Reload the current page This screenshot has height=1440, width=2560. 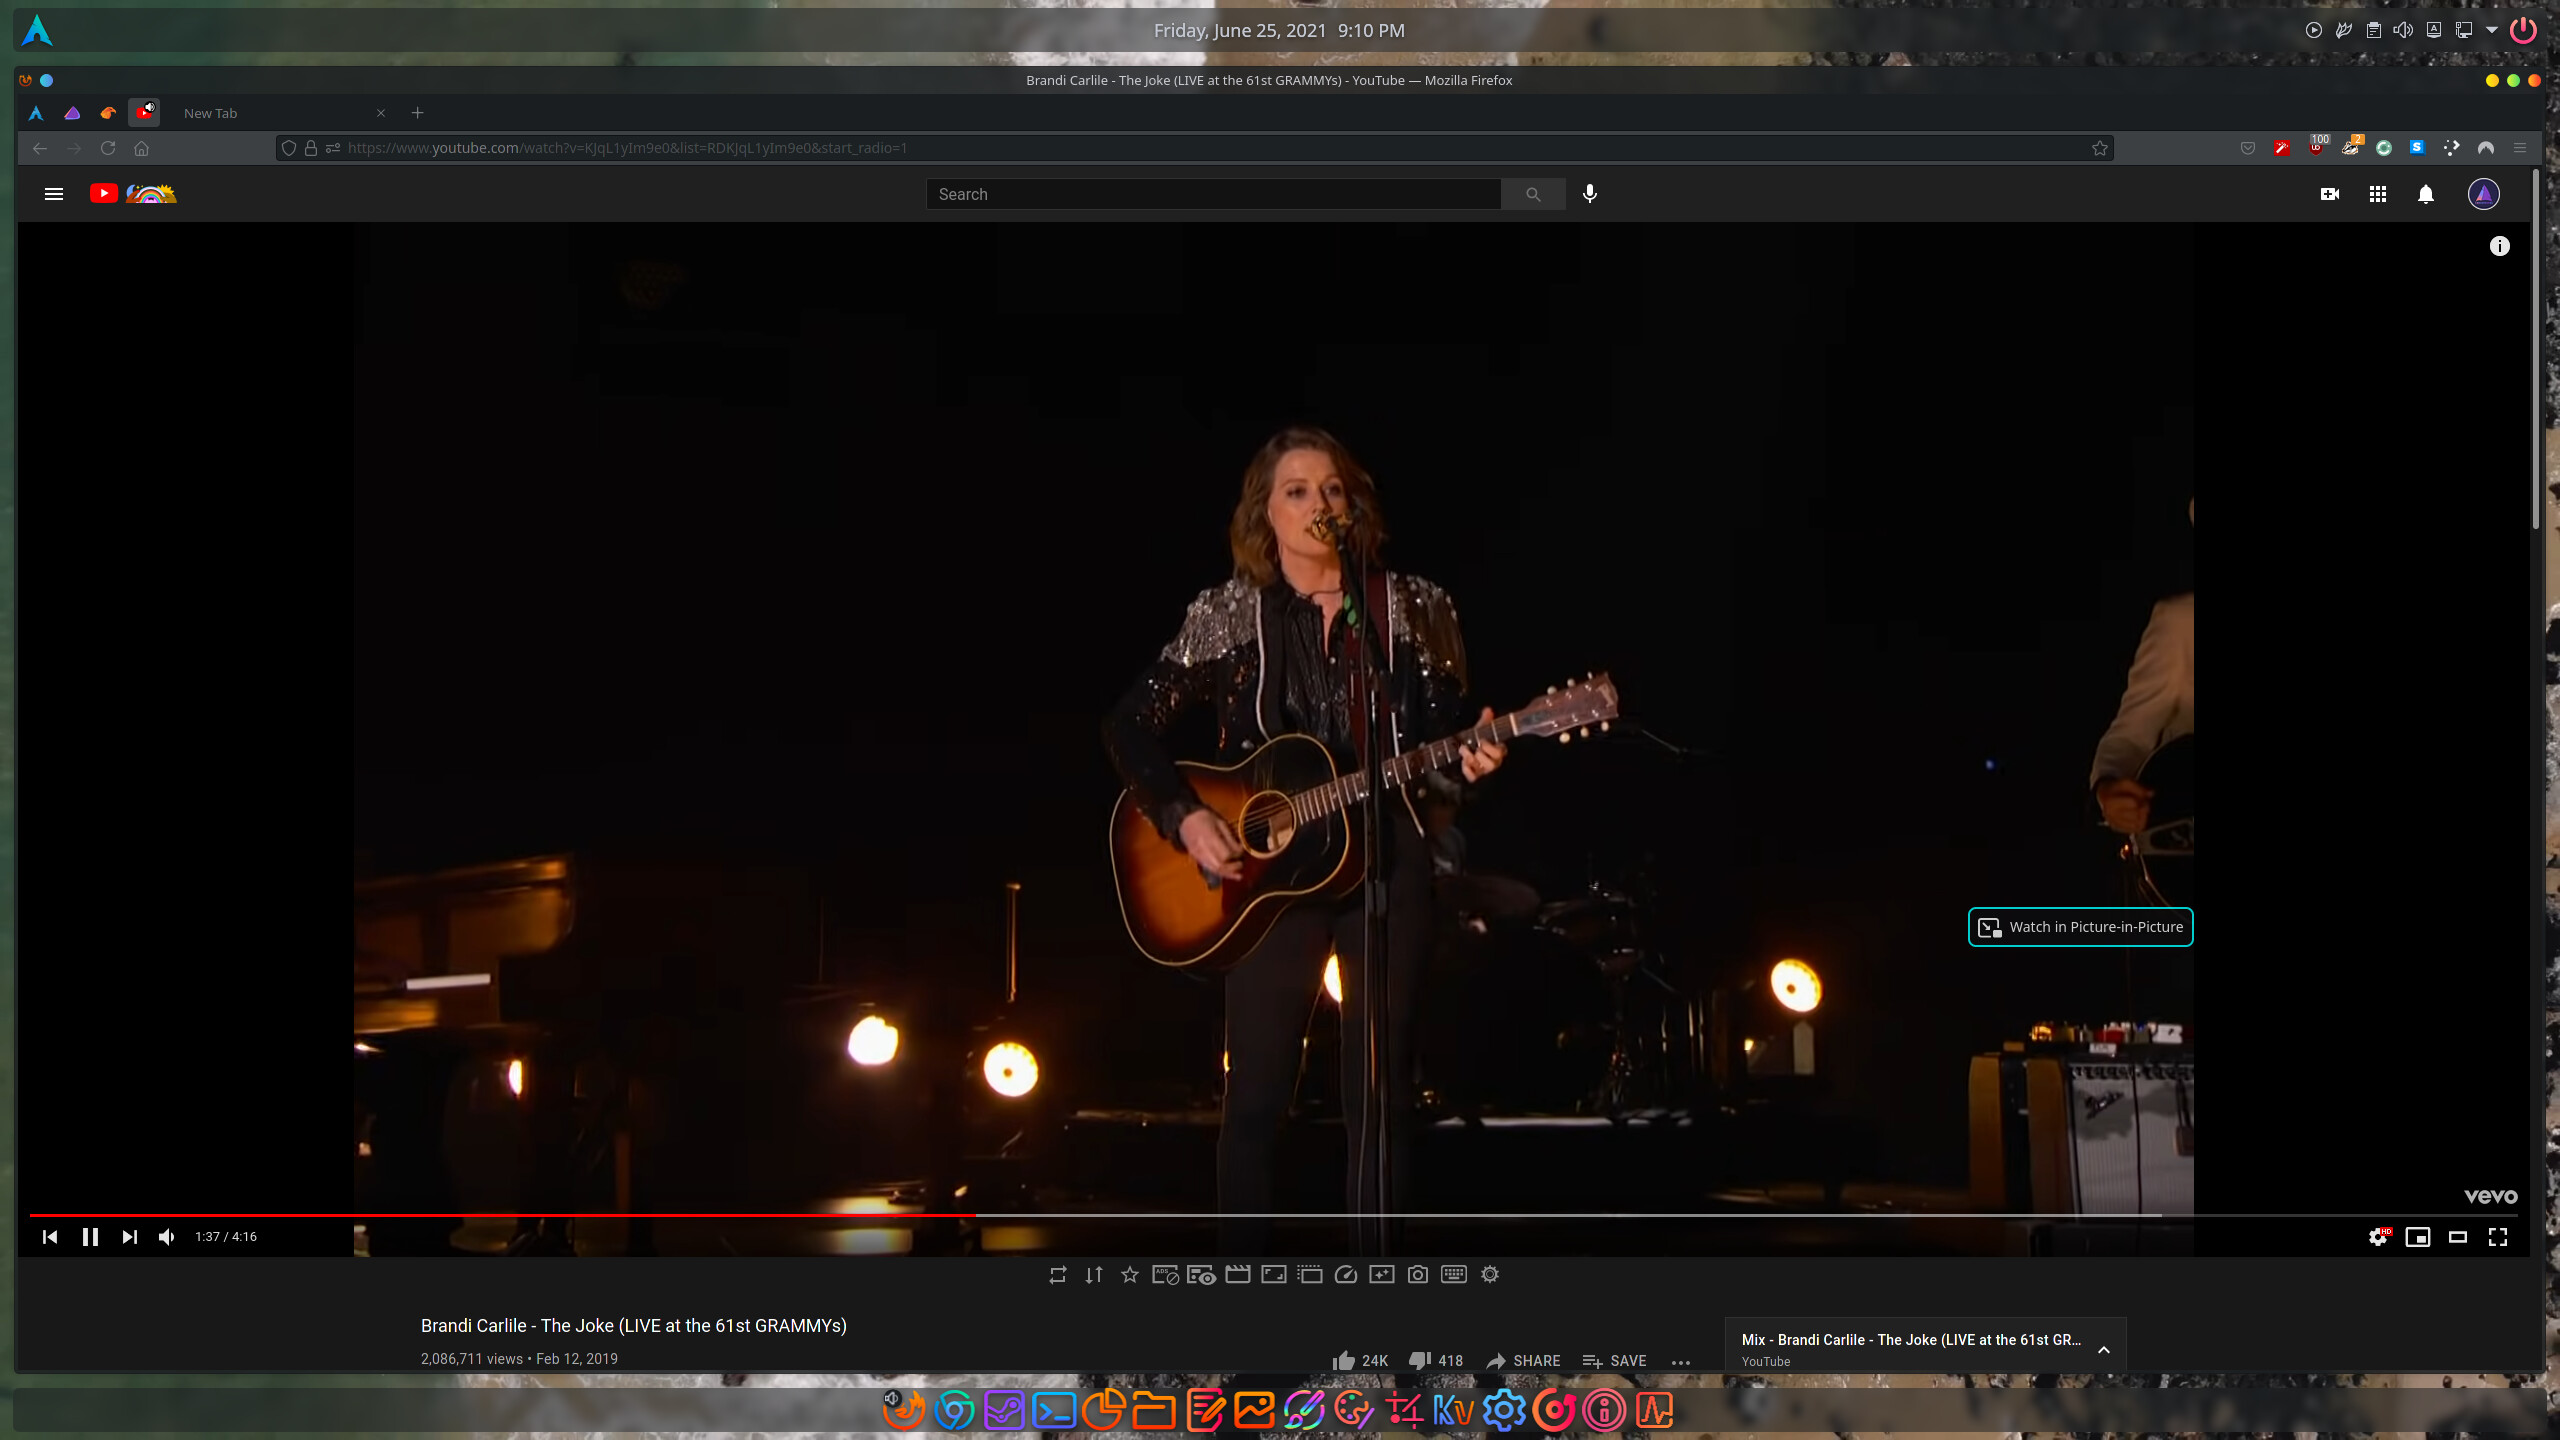tap(108, 148)
